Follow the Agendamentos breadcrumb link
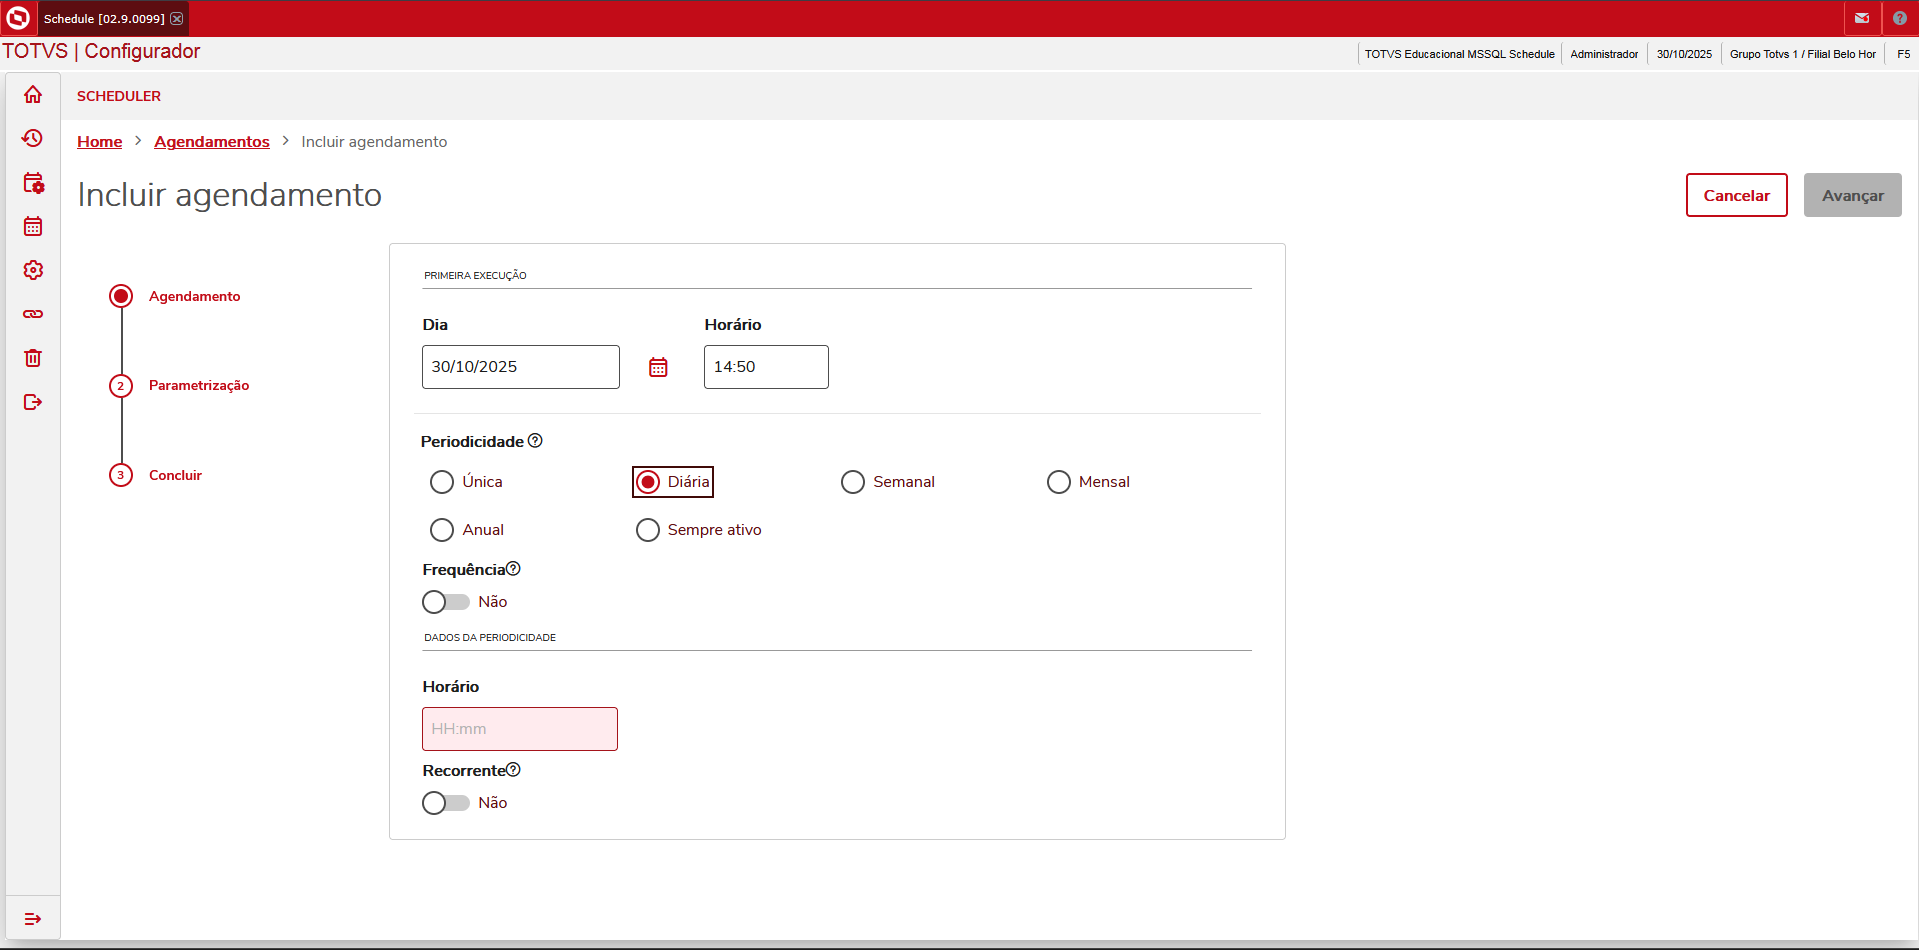Viewport: 1919px width, 950px height. coord(212,142)
